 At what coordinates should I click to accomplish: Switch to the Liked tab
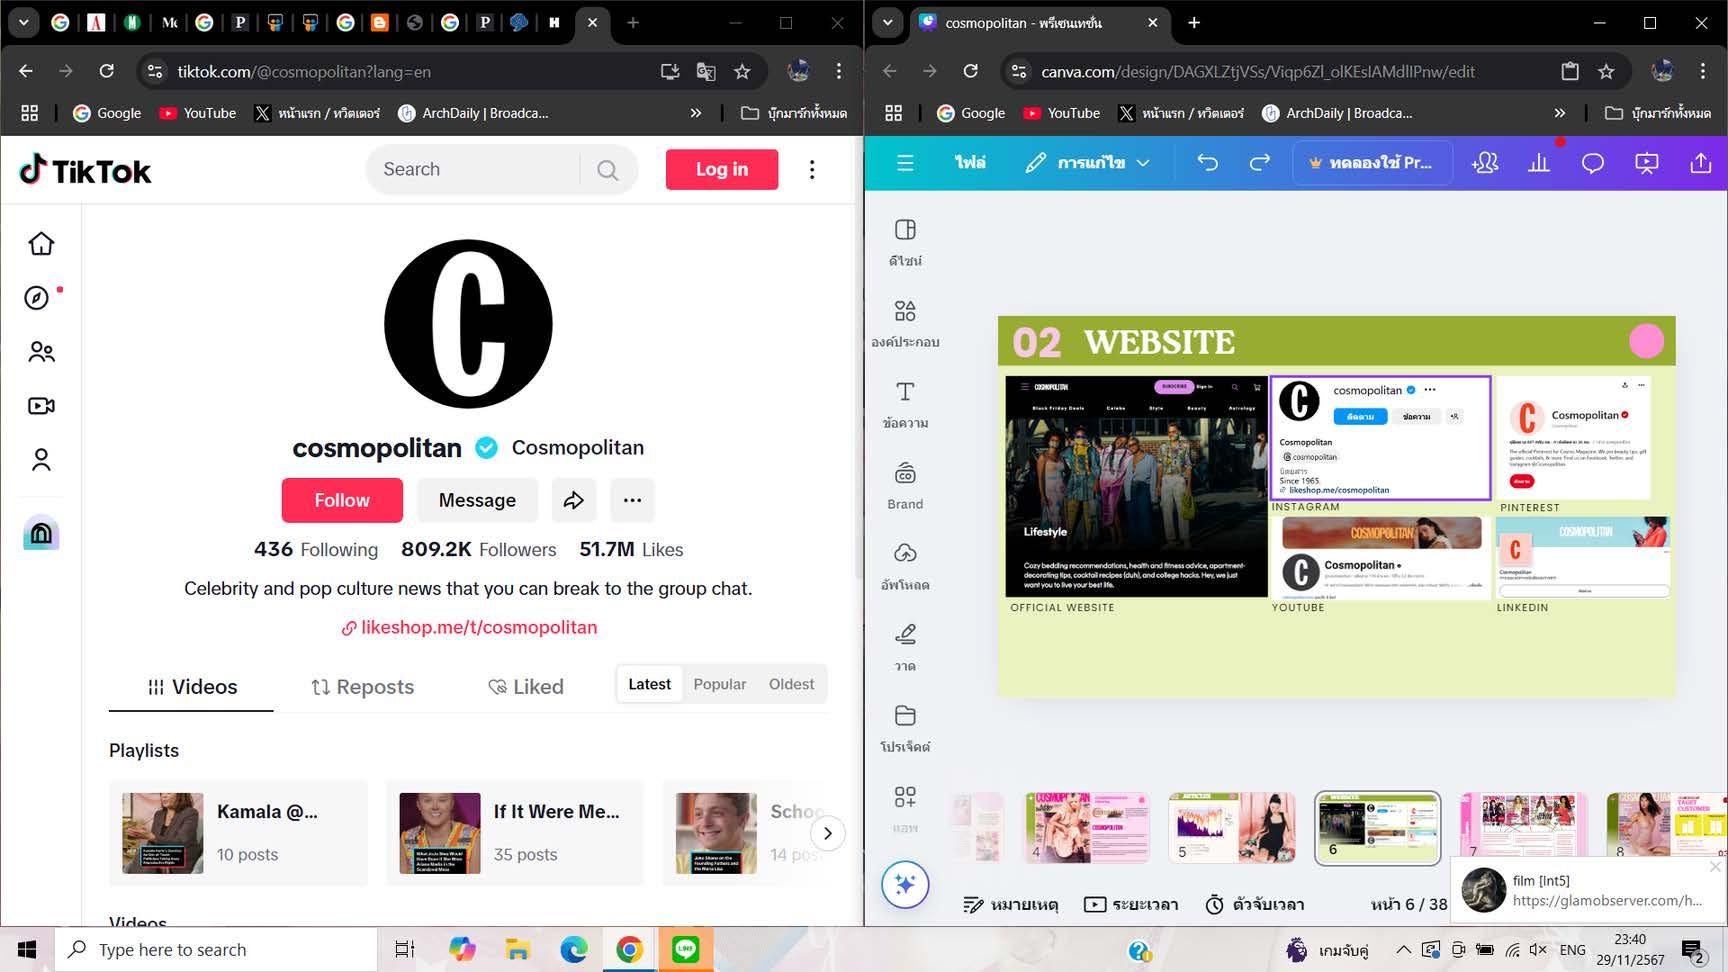click(526, 687)
